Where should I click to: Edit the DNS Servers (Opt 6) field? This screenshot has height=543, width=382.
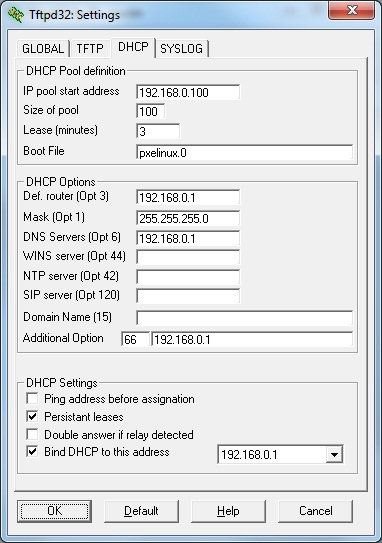188,238
